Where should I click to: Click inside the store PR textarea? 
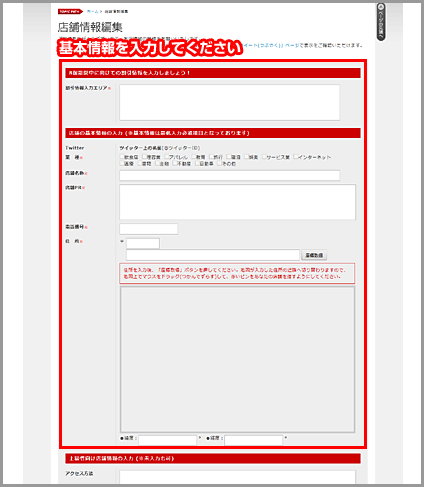237,202
